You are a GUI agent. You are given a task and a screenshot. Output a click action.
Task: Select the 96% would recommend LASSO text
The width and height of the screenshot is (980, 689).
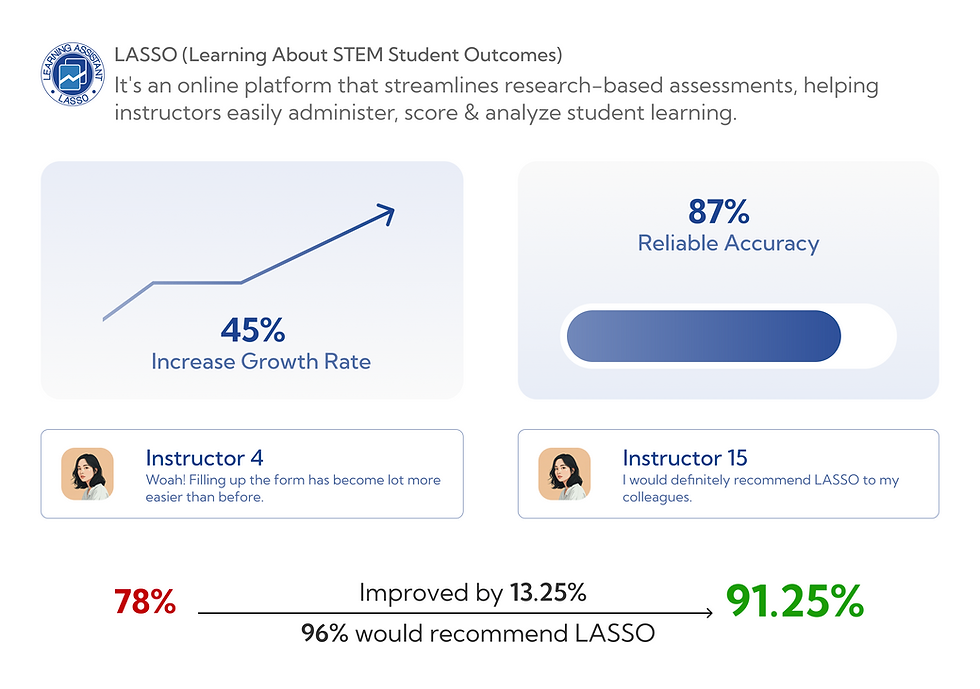(478, 633)
